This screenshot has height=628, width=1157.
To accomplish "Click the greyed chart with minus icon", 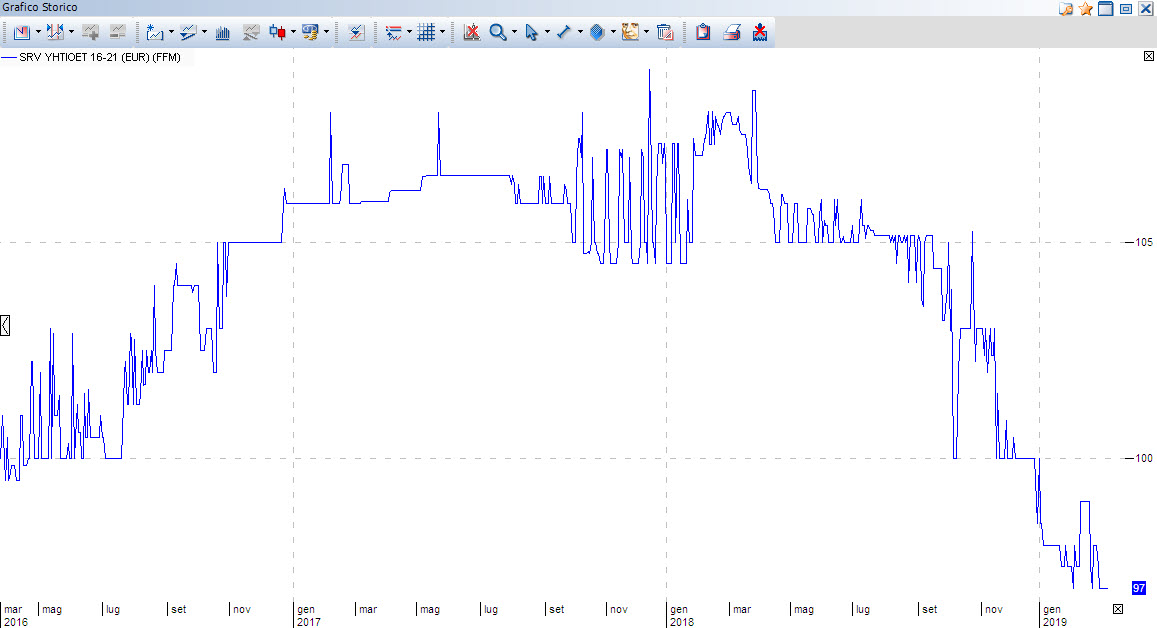I will (117, 32).
